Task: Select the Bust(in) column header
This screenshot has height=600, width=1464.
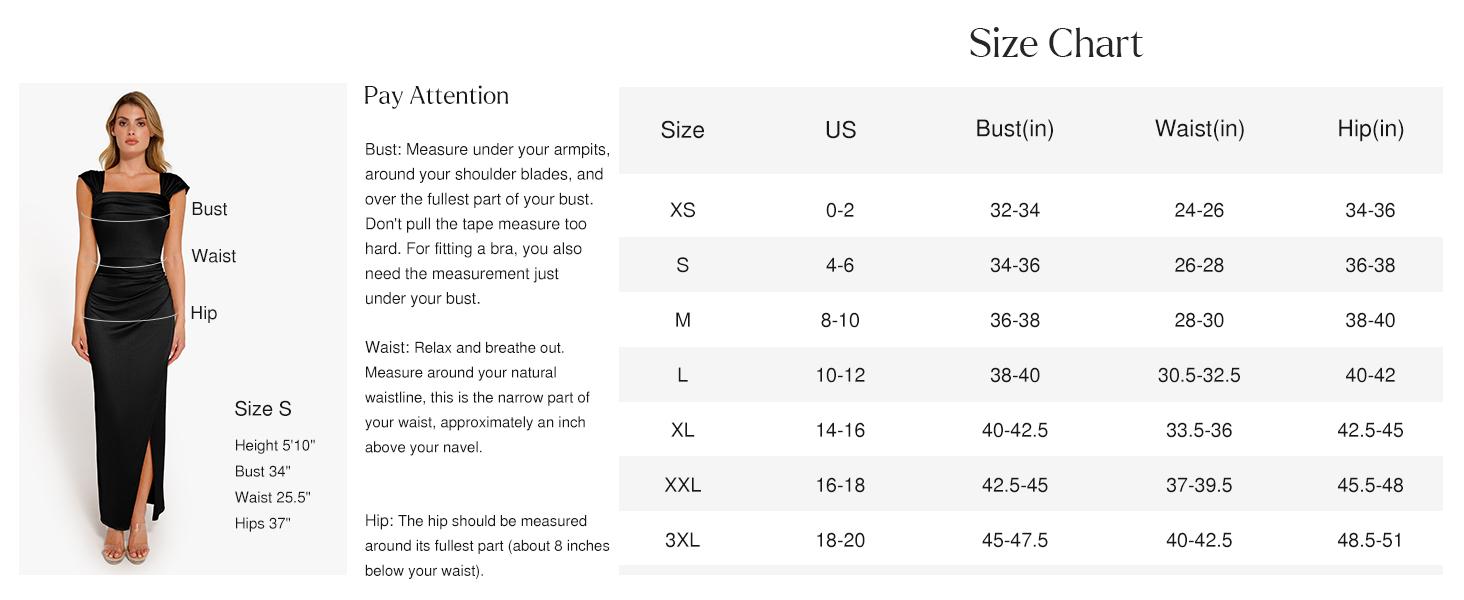Action: (x=1015, y=129)
